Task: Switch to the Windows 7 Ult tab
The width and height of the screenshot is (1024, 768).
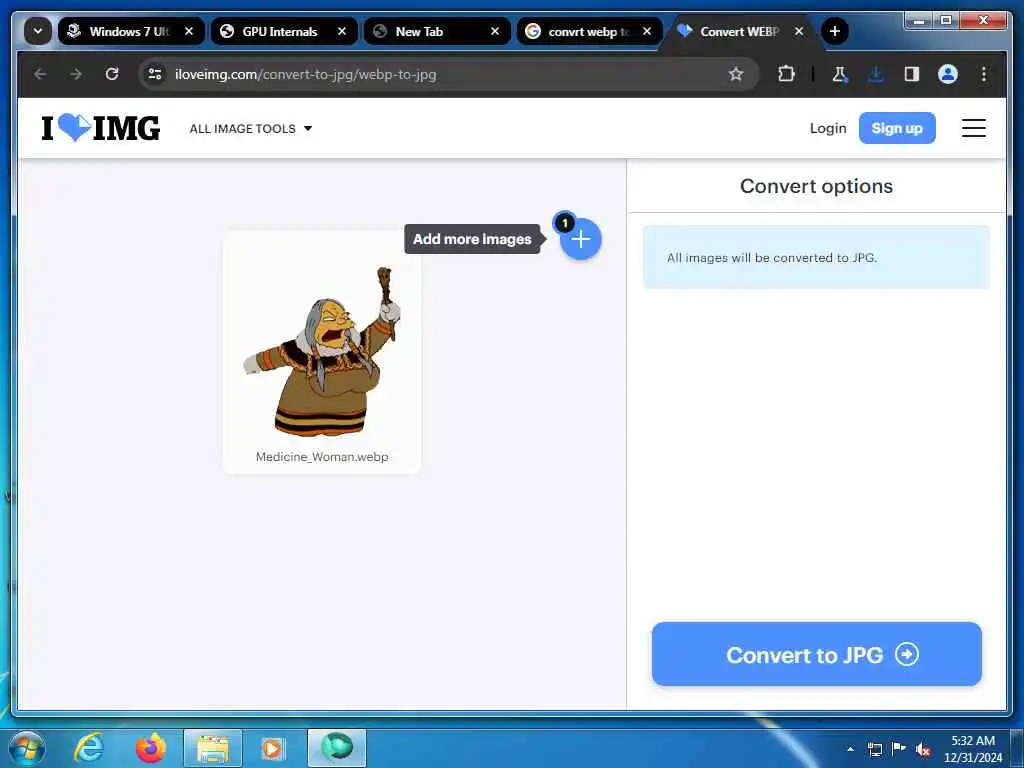Action: pos(130,31)
